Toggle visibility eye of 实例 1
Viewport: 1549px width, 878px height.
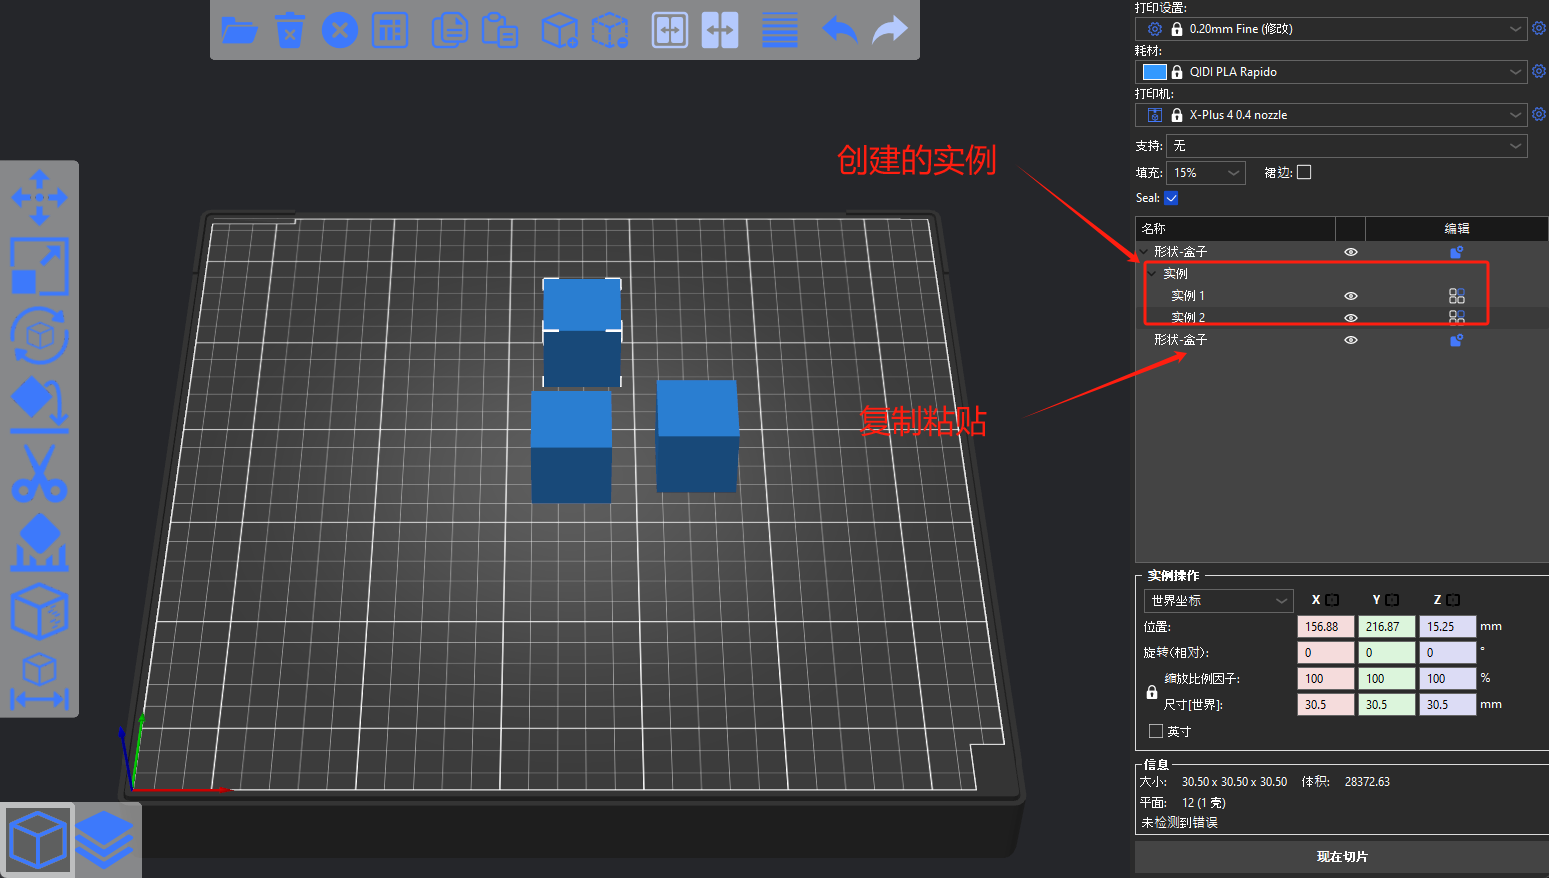(x=1351, y=296)
